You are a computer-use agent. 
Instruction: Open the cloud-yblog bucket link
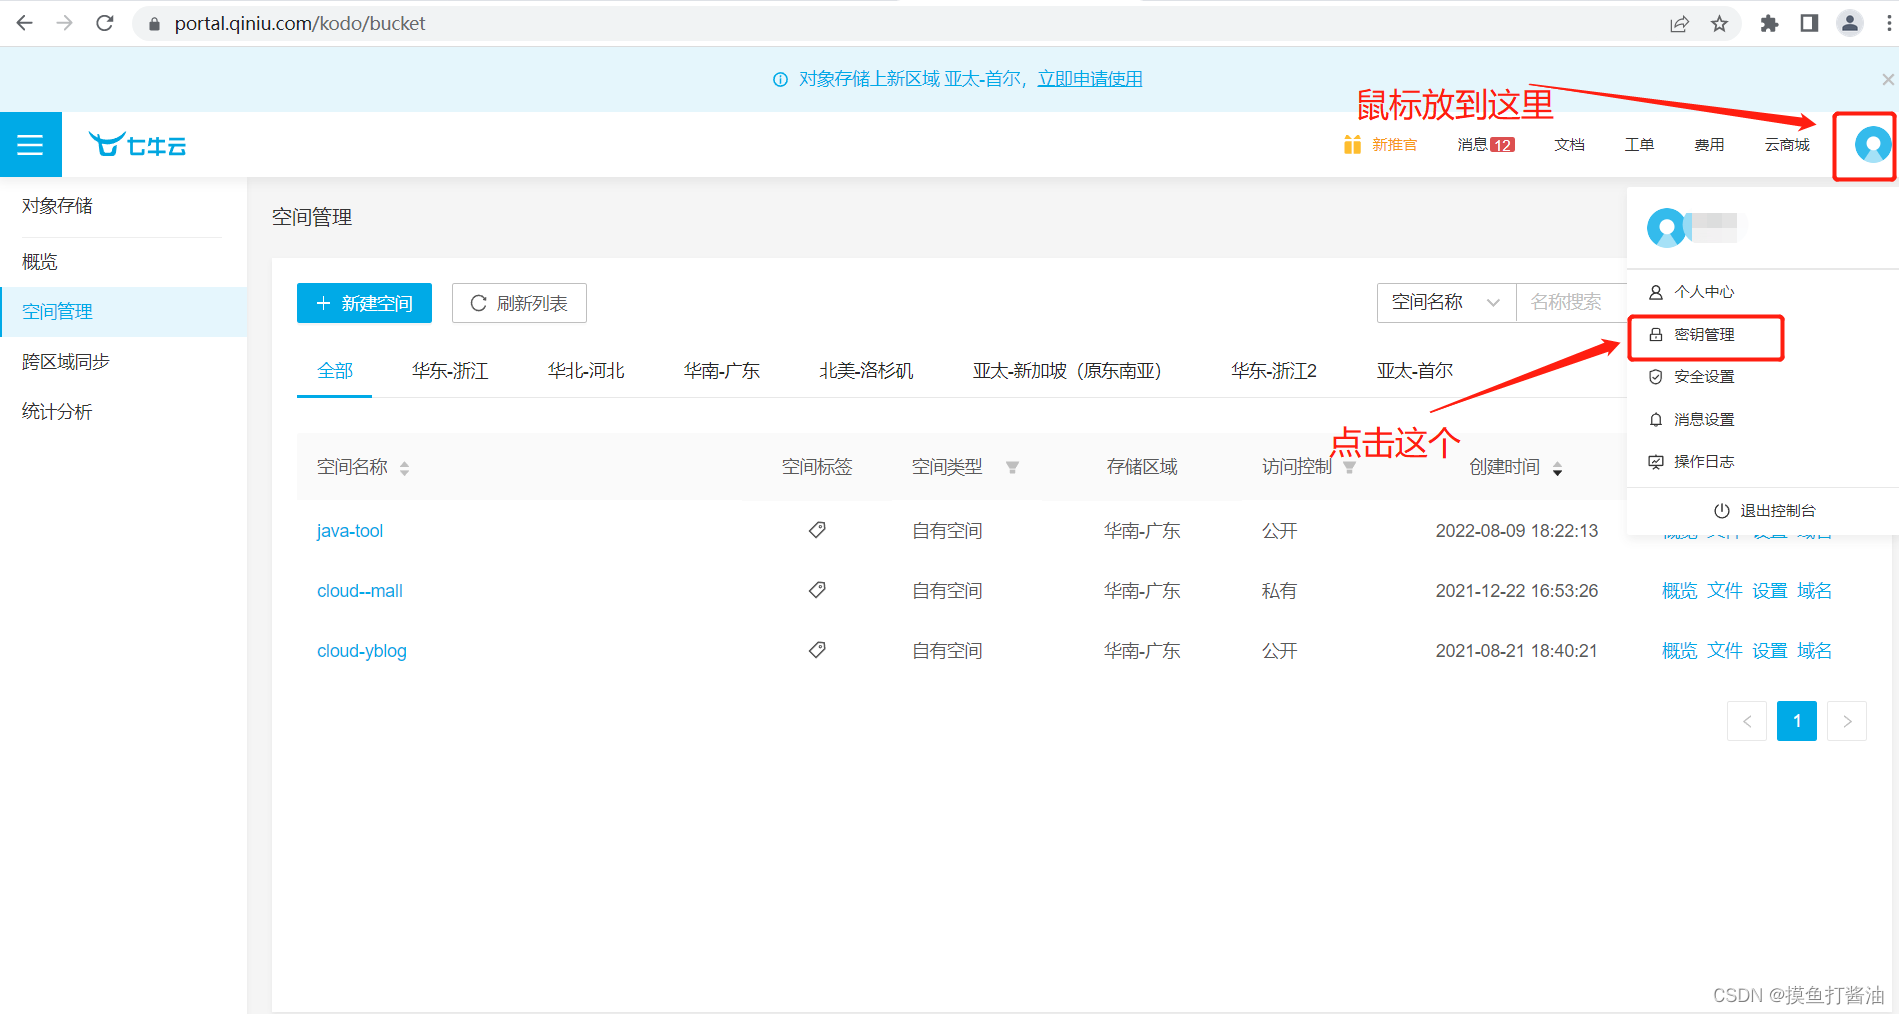tap(362, 651)
